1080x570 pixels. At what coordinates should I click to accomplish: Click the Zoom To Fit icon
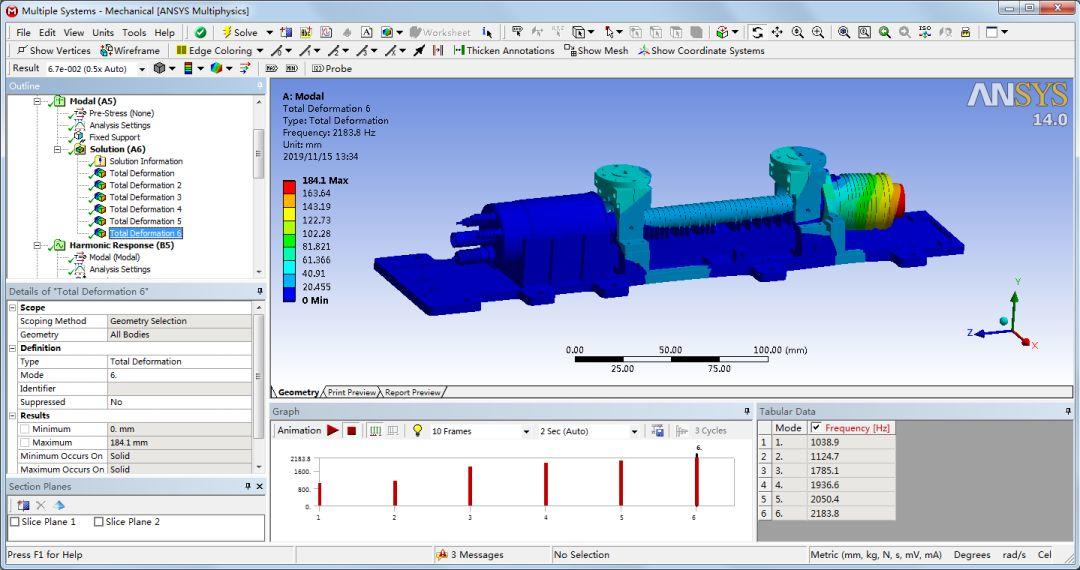[x=844, y=32]
